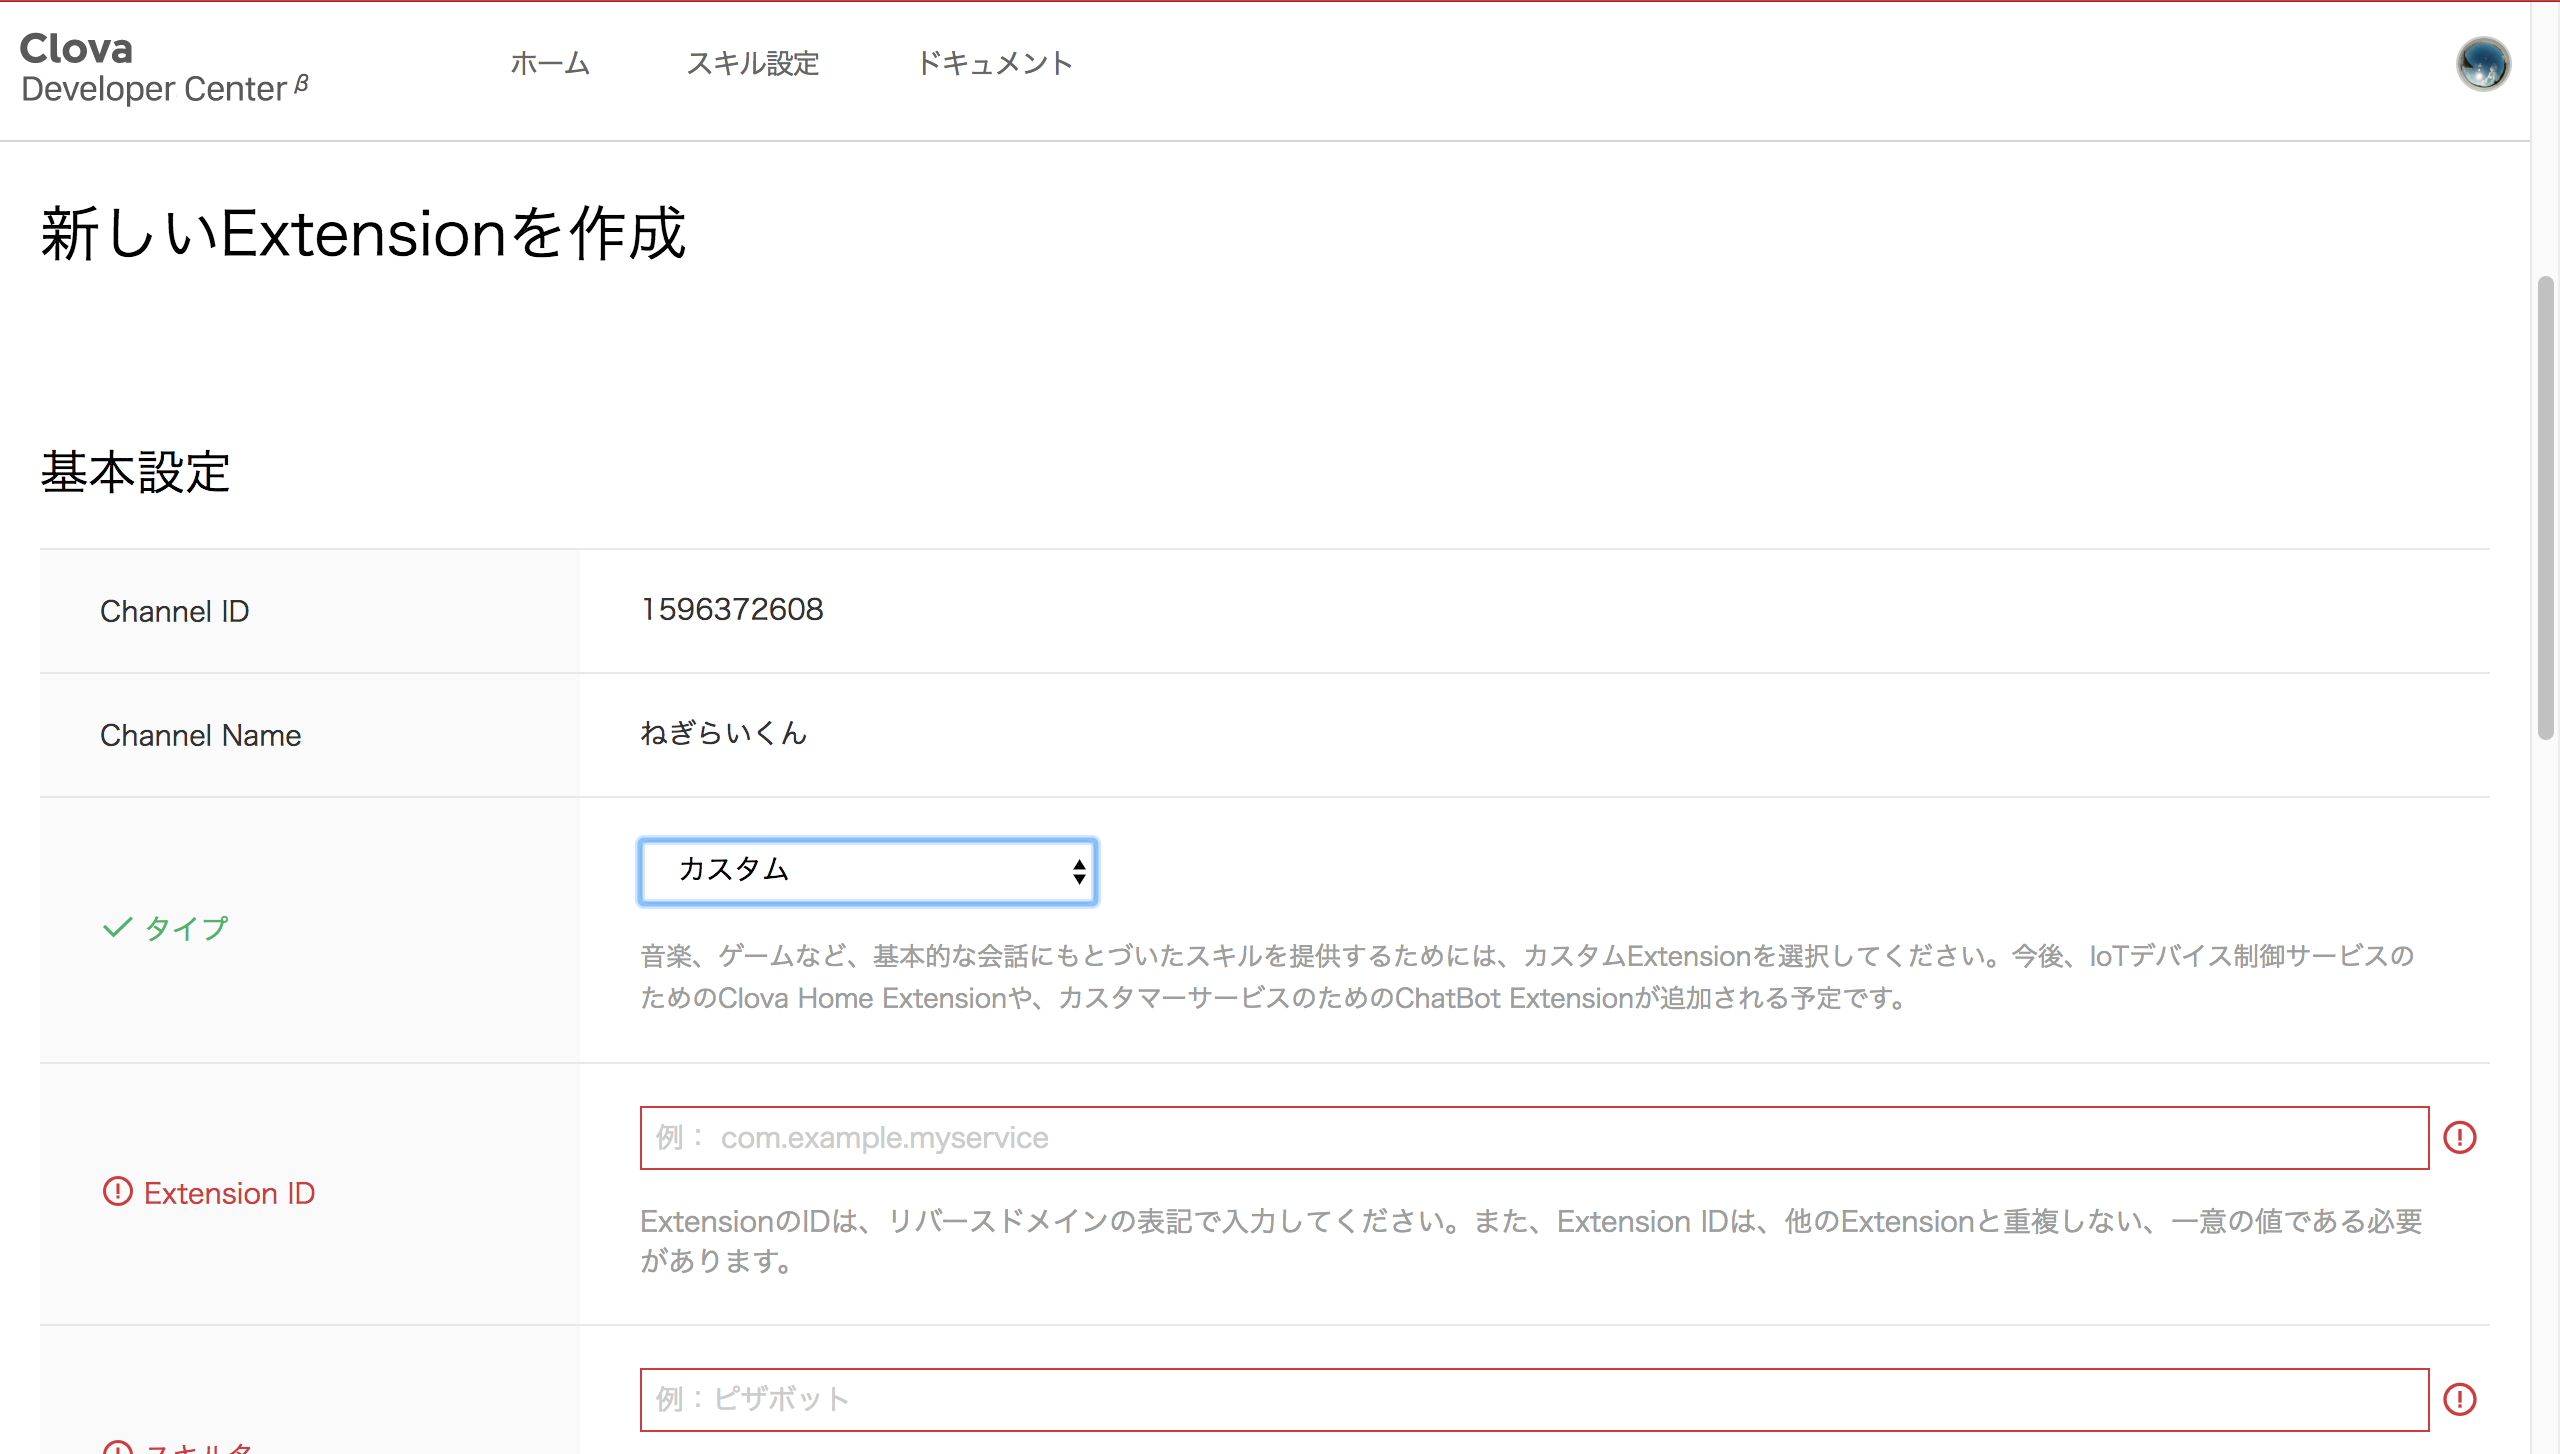The height and width of the screenshot is (1454, 2560).
Task: Select the Channel Name value ねぎらいくん
Action: 723,734
